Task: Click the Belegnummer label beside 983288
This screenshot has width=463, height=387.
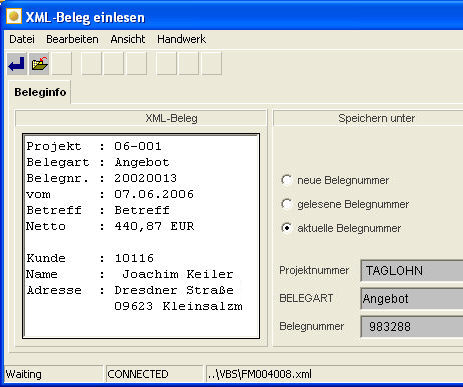Action: pyautogui.click(x=312, y=326)
